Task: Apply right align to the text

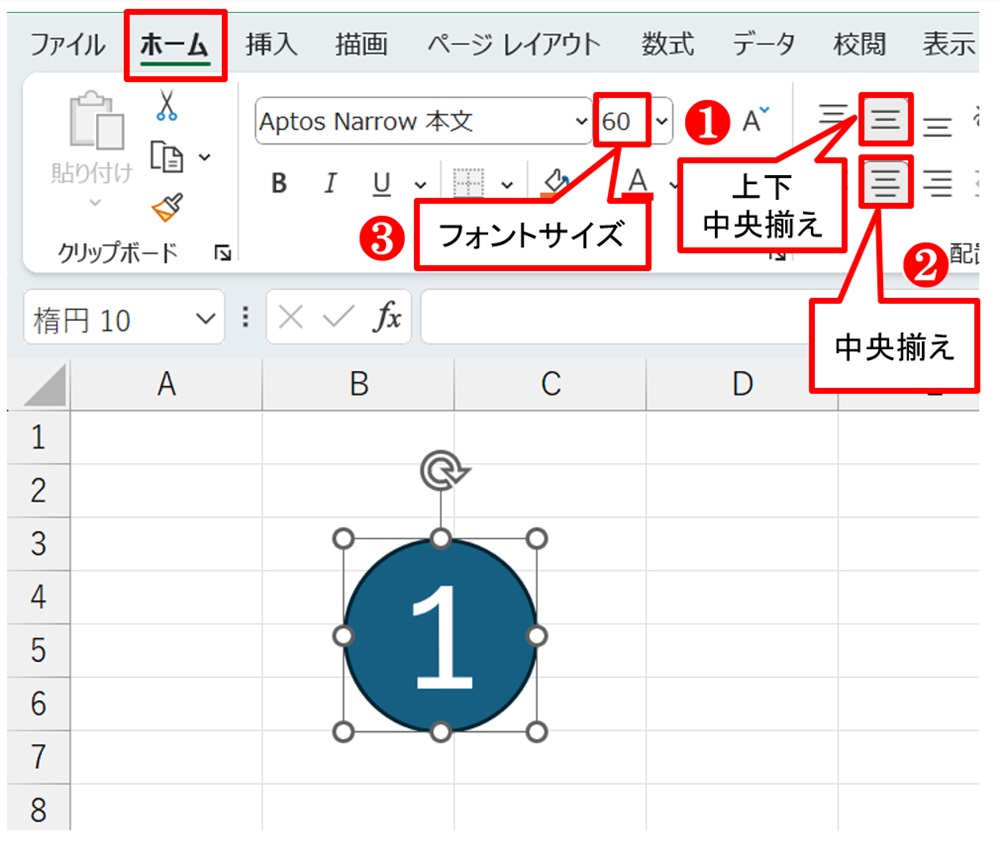Action: 936,183
